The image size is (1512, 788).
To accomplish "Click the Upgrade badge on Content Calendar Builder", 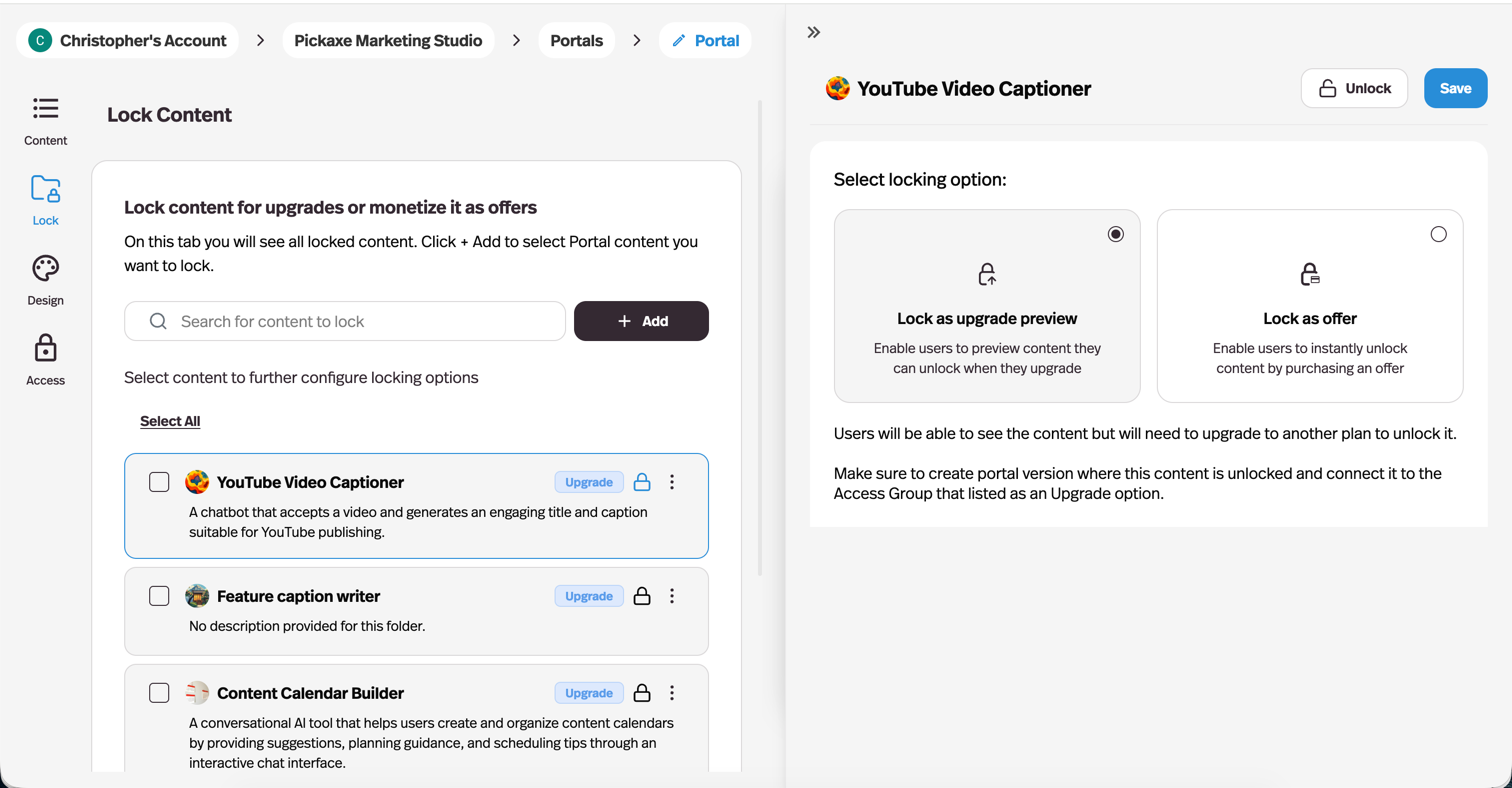I will [590, 692].
